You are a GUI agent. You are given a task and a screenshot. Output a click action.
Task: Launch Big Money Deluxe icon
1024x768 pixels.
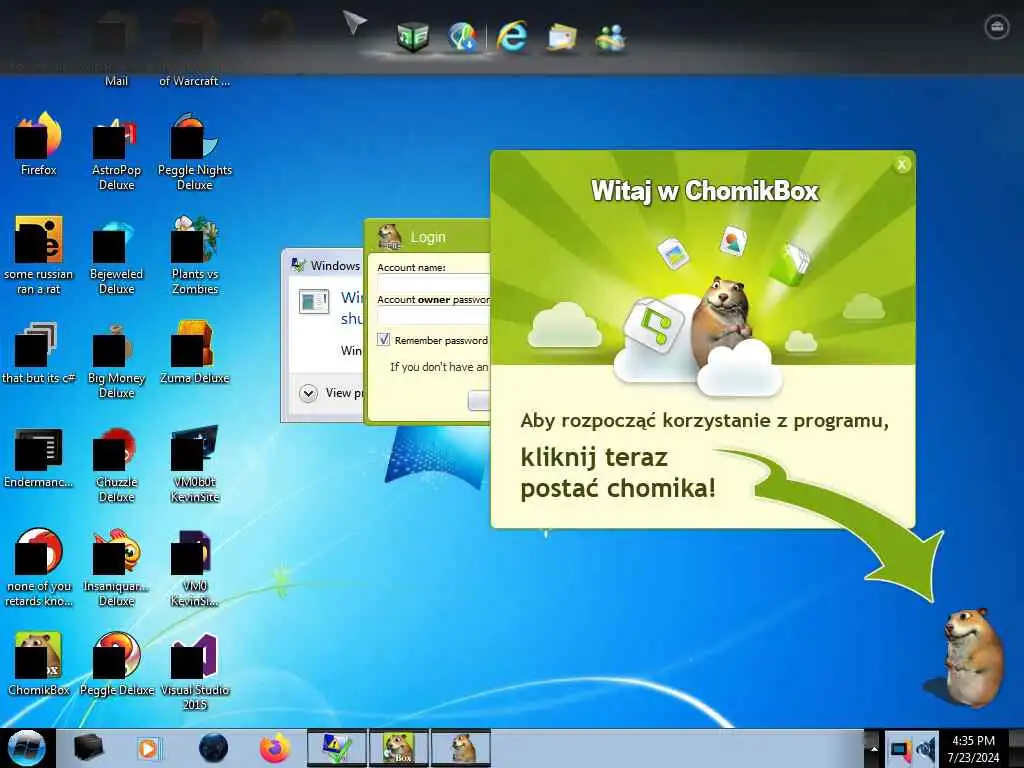pos(116,360)
